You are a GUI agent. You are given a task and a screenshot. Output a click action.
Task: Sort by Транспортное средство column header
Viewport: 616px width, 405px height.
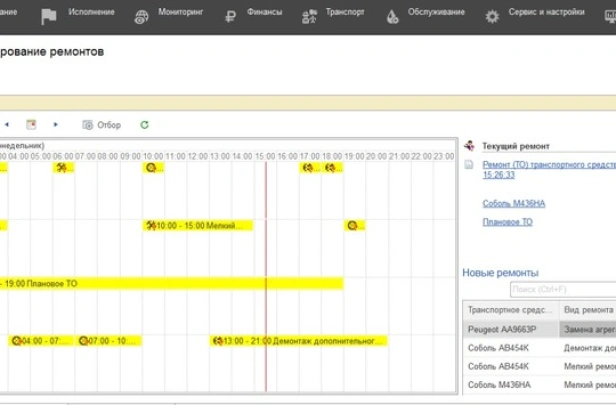point(511,310)
